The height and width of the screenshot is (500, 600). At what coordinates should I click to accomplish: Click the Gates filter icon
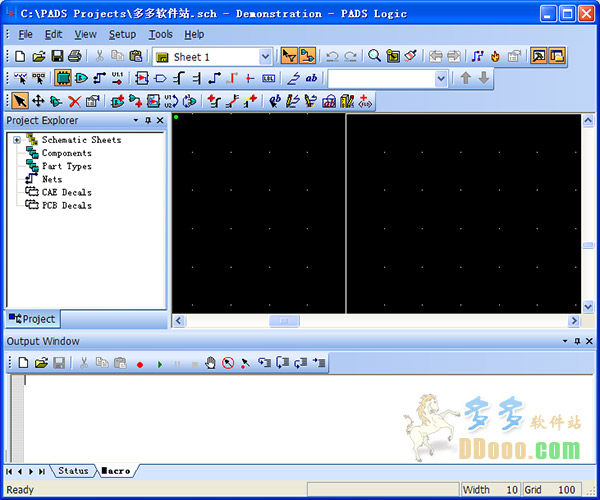[81, 78]
